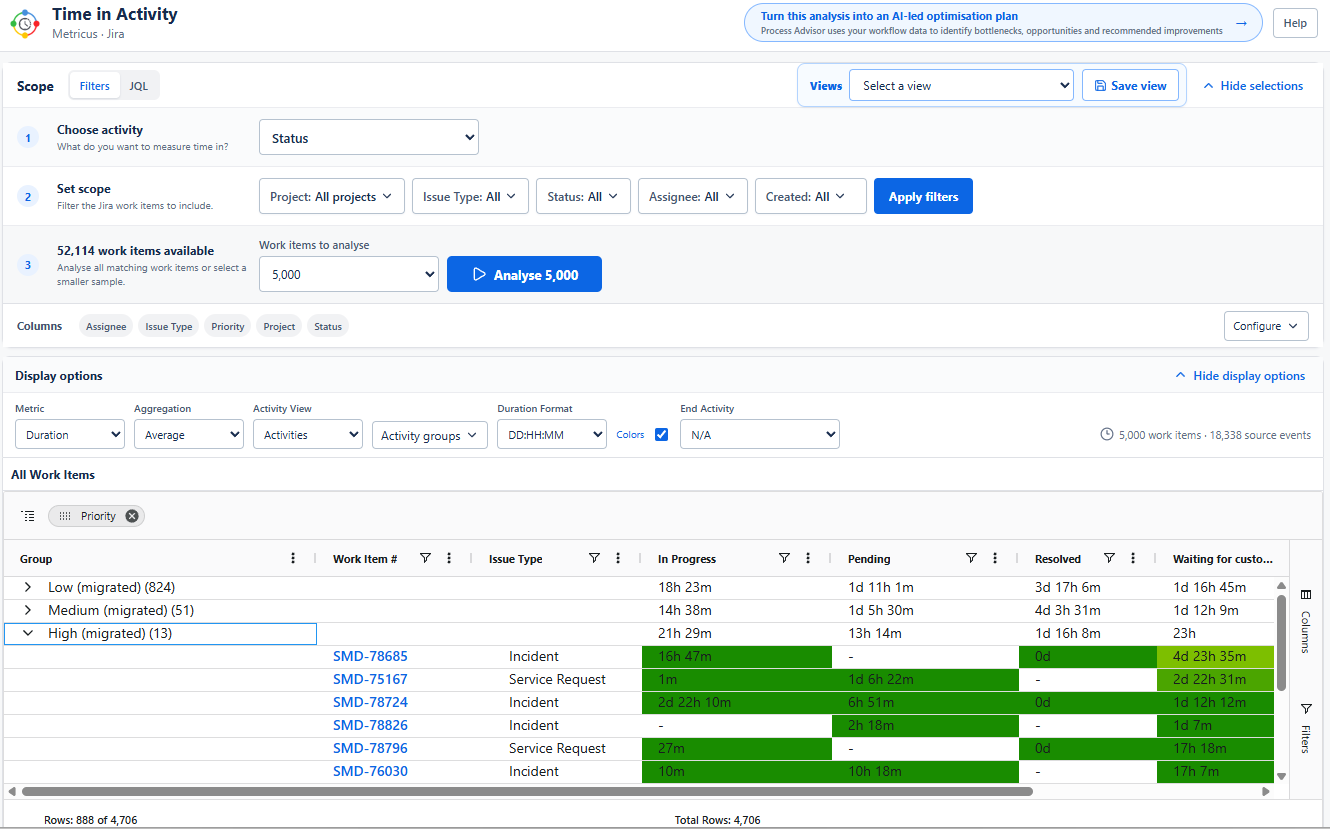This screenshot has height=829, width=1330.
Task: Open the Columns side panel
Action: [1306, 621]
